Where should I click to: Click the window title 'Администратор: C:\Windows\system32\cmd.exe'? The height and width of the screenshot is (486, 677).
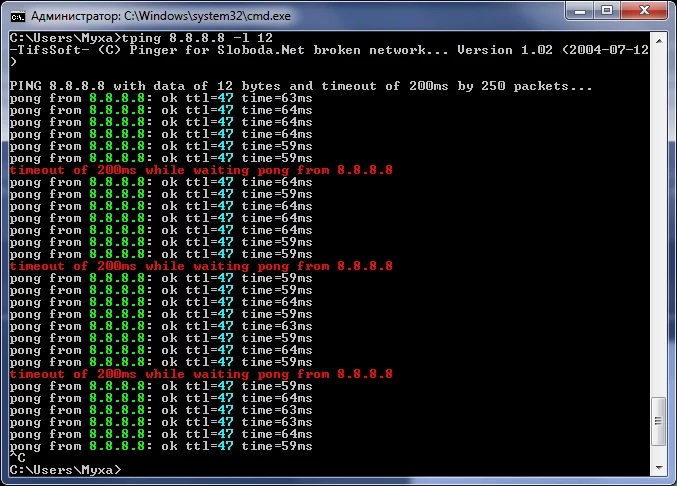coord(161,16)
